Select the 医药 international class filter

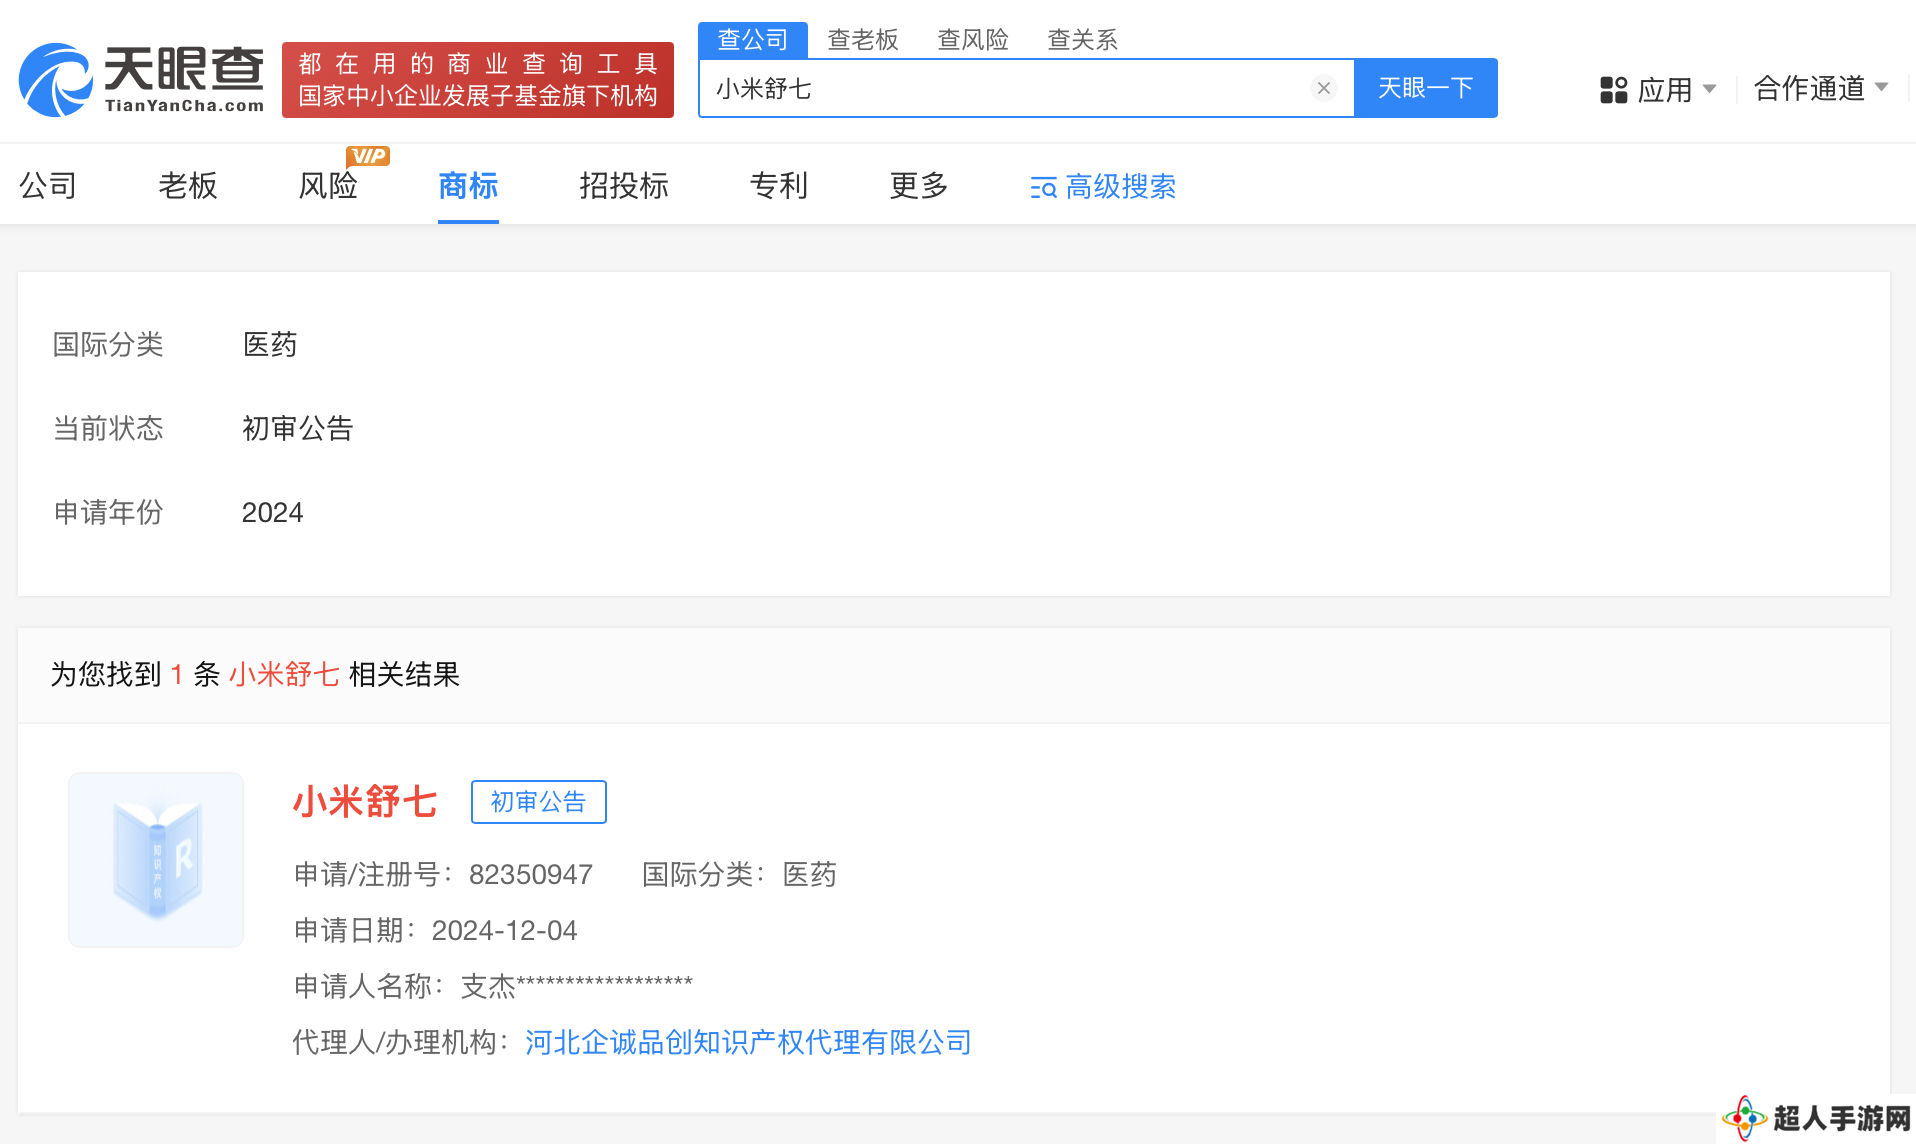pyautogui.click(x=270, y=344)
